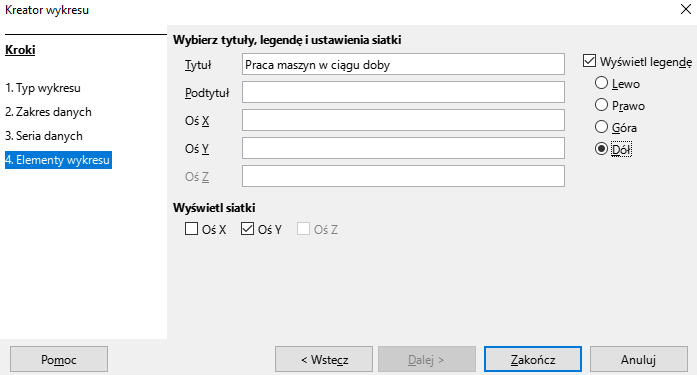Screen dimensions: 697x375
Task: Uncheck the Wyświetl legendę checkbox
Action: (589, 61)
